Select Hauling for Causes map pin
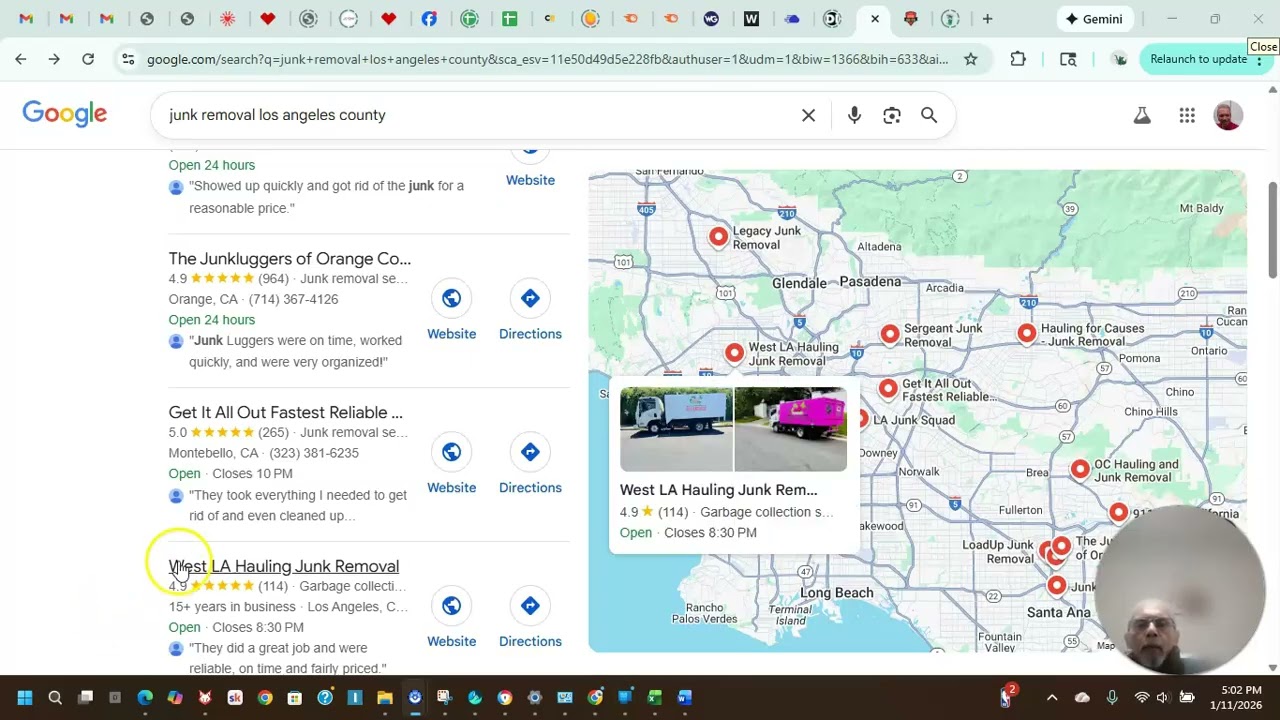This screenshot has height=720, width=1280. click(1027, 334)
